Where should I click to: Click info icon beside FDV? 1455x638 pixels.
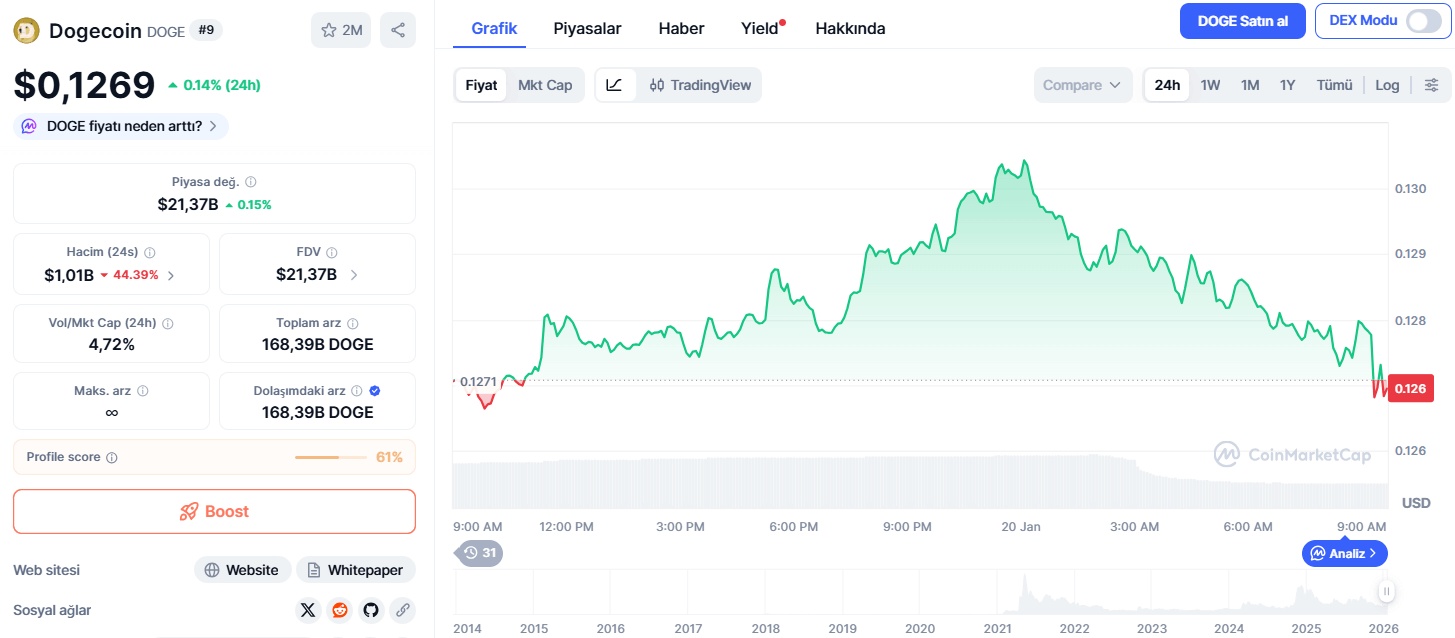coord(332,252)
